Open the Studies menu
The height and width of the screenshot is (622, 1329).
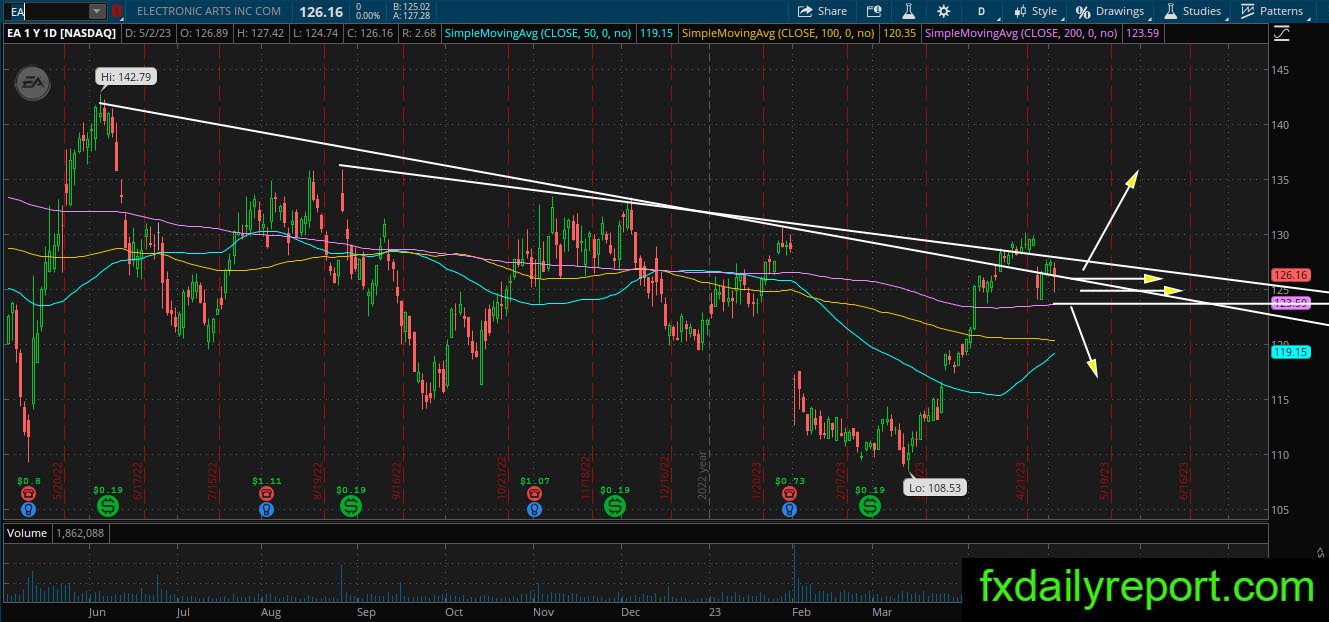[1191, 11]
